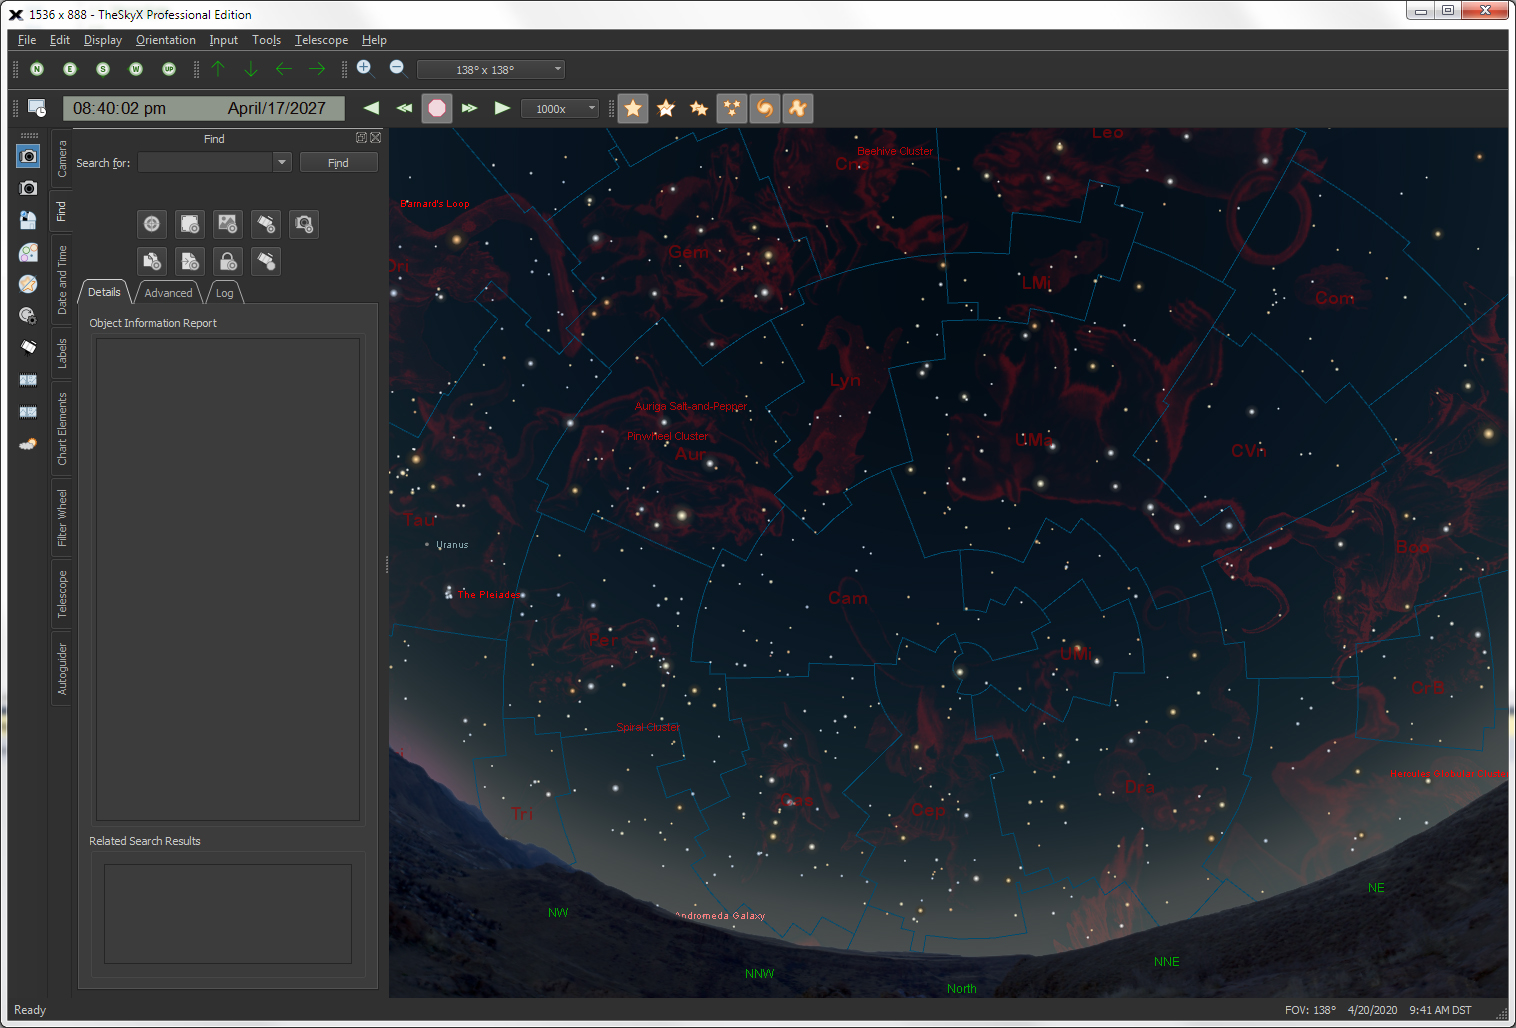This screenshot has width=1516, height=1028.
Task: Stop the time flow
Action: 437,108
